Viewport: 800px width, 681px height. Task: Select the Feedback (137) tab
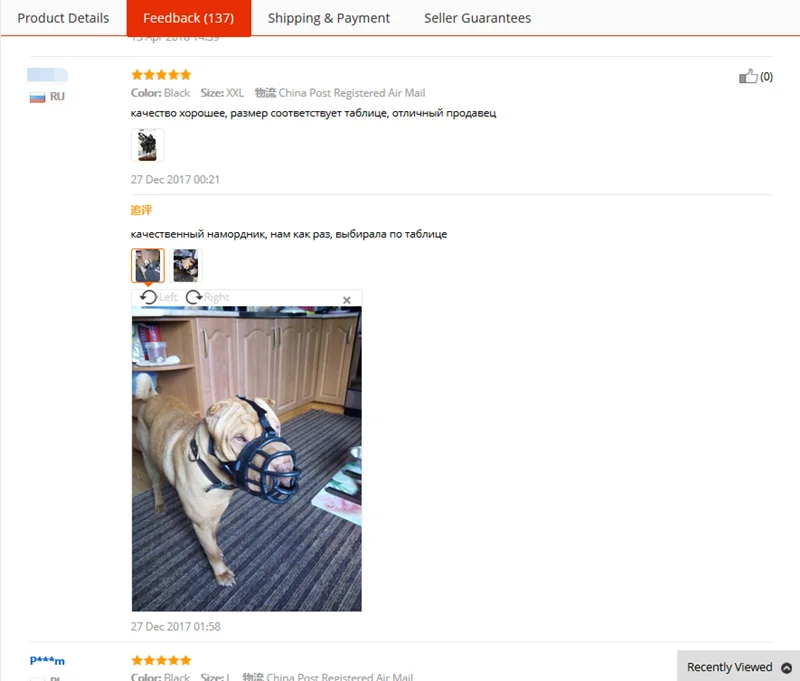click(x=189, y=18)
